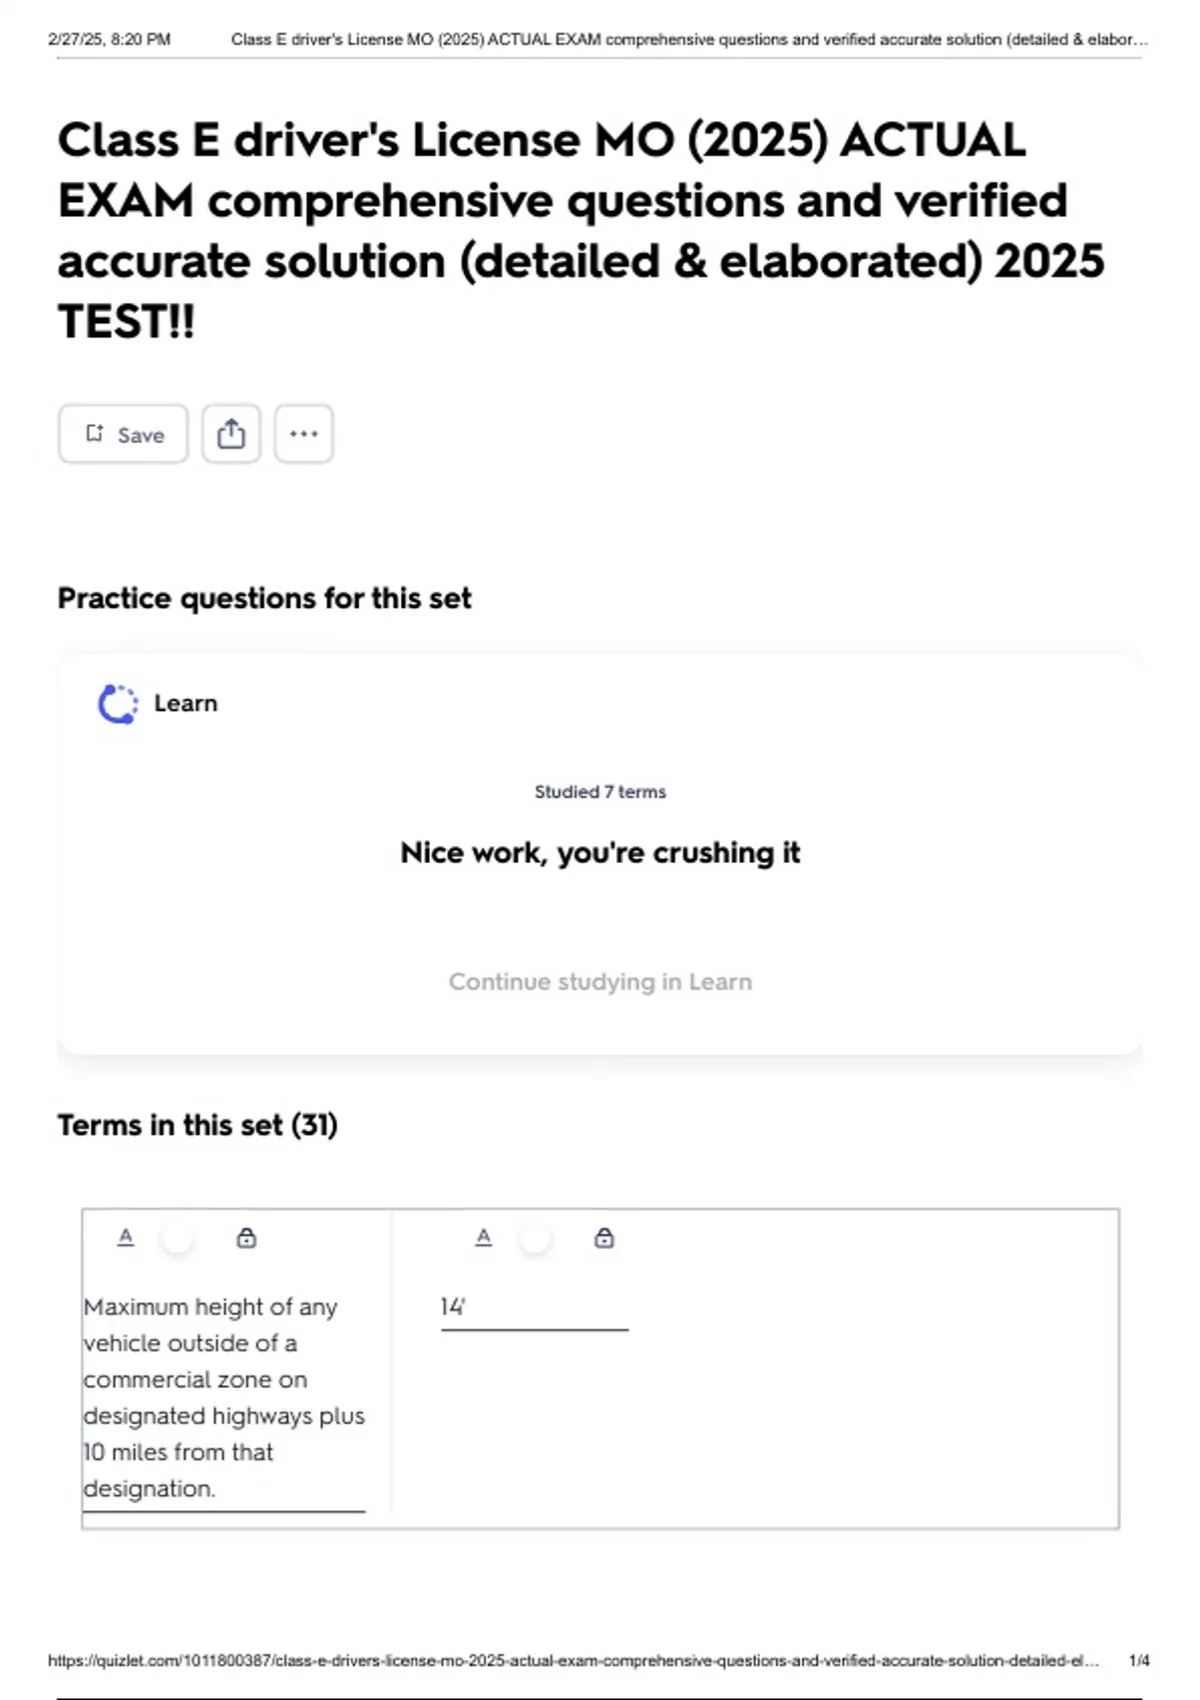The width and height of the screenshot is (1200, 1700).
Task: Click the Class E driver's License main title
Action: [580, 230]
